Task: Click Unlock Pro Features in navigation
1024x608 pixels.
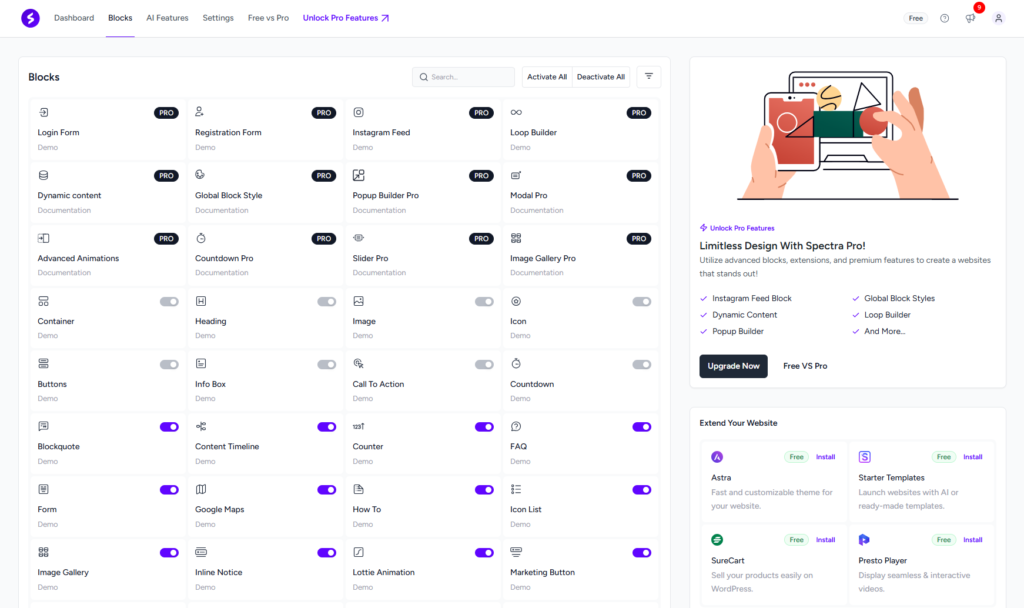Action: (x=345, y=18)
